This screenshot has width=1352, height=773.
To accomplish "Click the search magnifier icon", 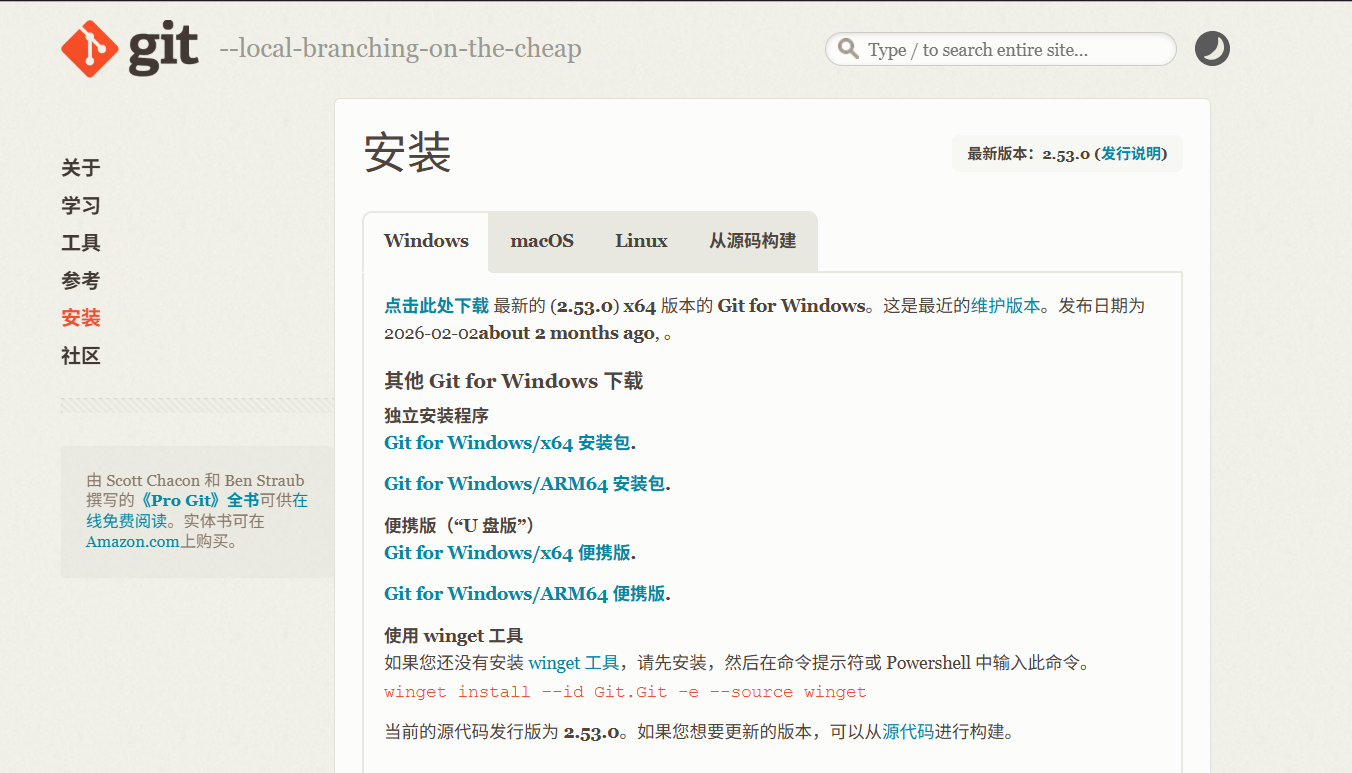I will tap(848, 49).
